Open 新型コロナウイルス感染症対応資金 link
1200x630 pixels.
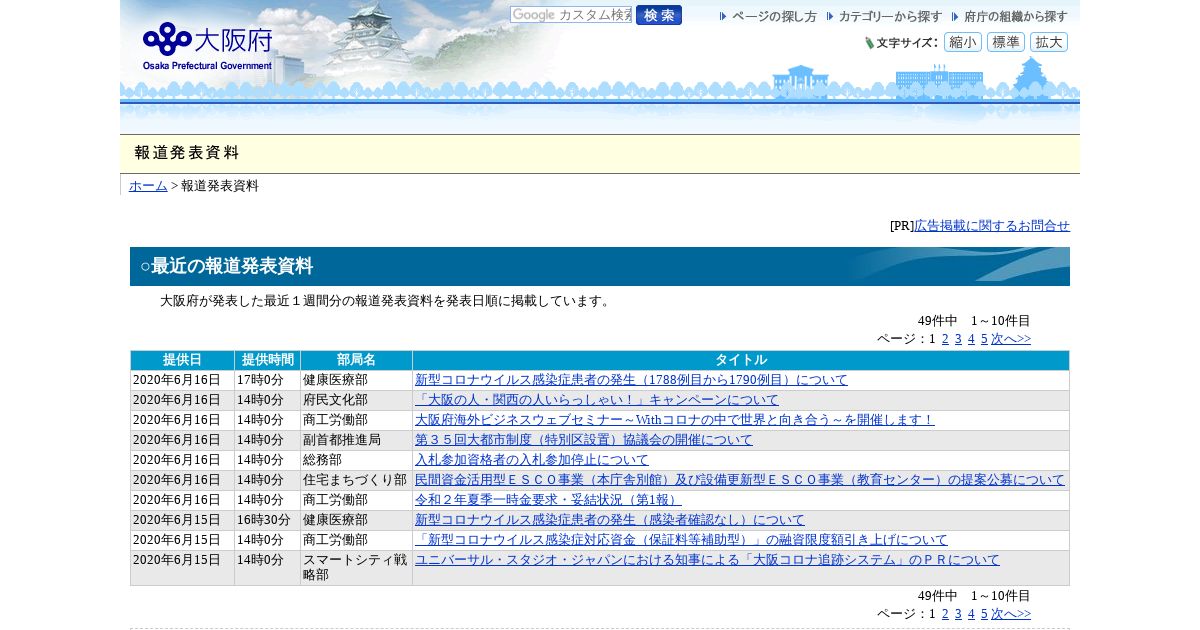(681, 540)
